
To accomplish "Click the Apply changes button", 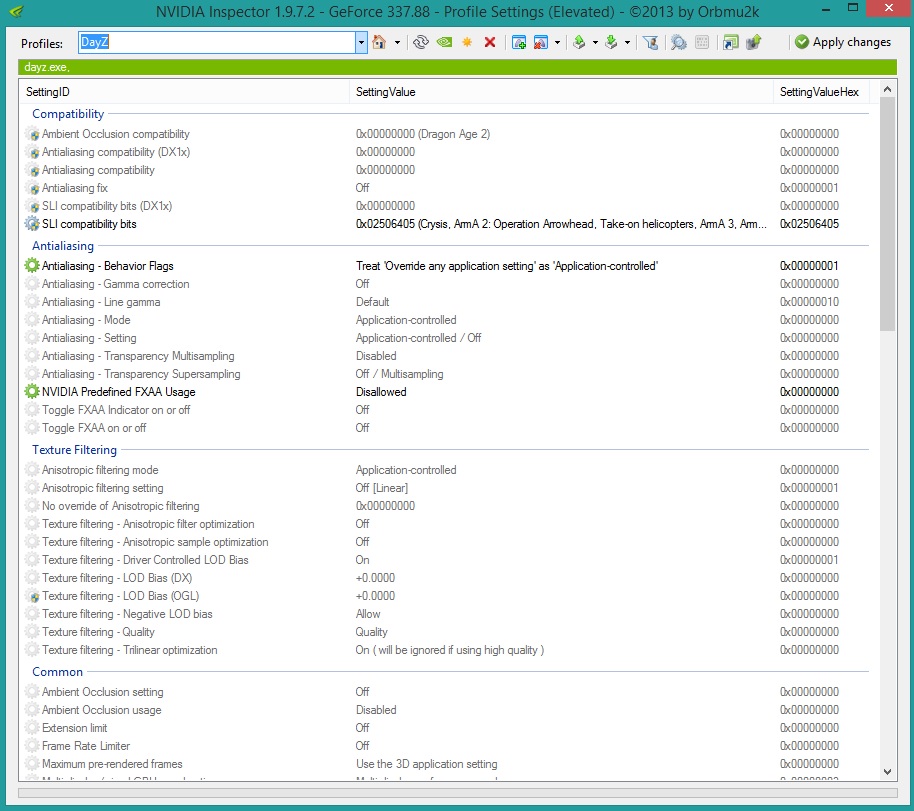I will pyautogui.click(x=843, y=42).
